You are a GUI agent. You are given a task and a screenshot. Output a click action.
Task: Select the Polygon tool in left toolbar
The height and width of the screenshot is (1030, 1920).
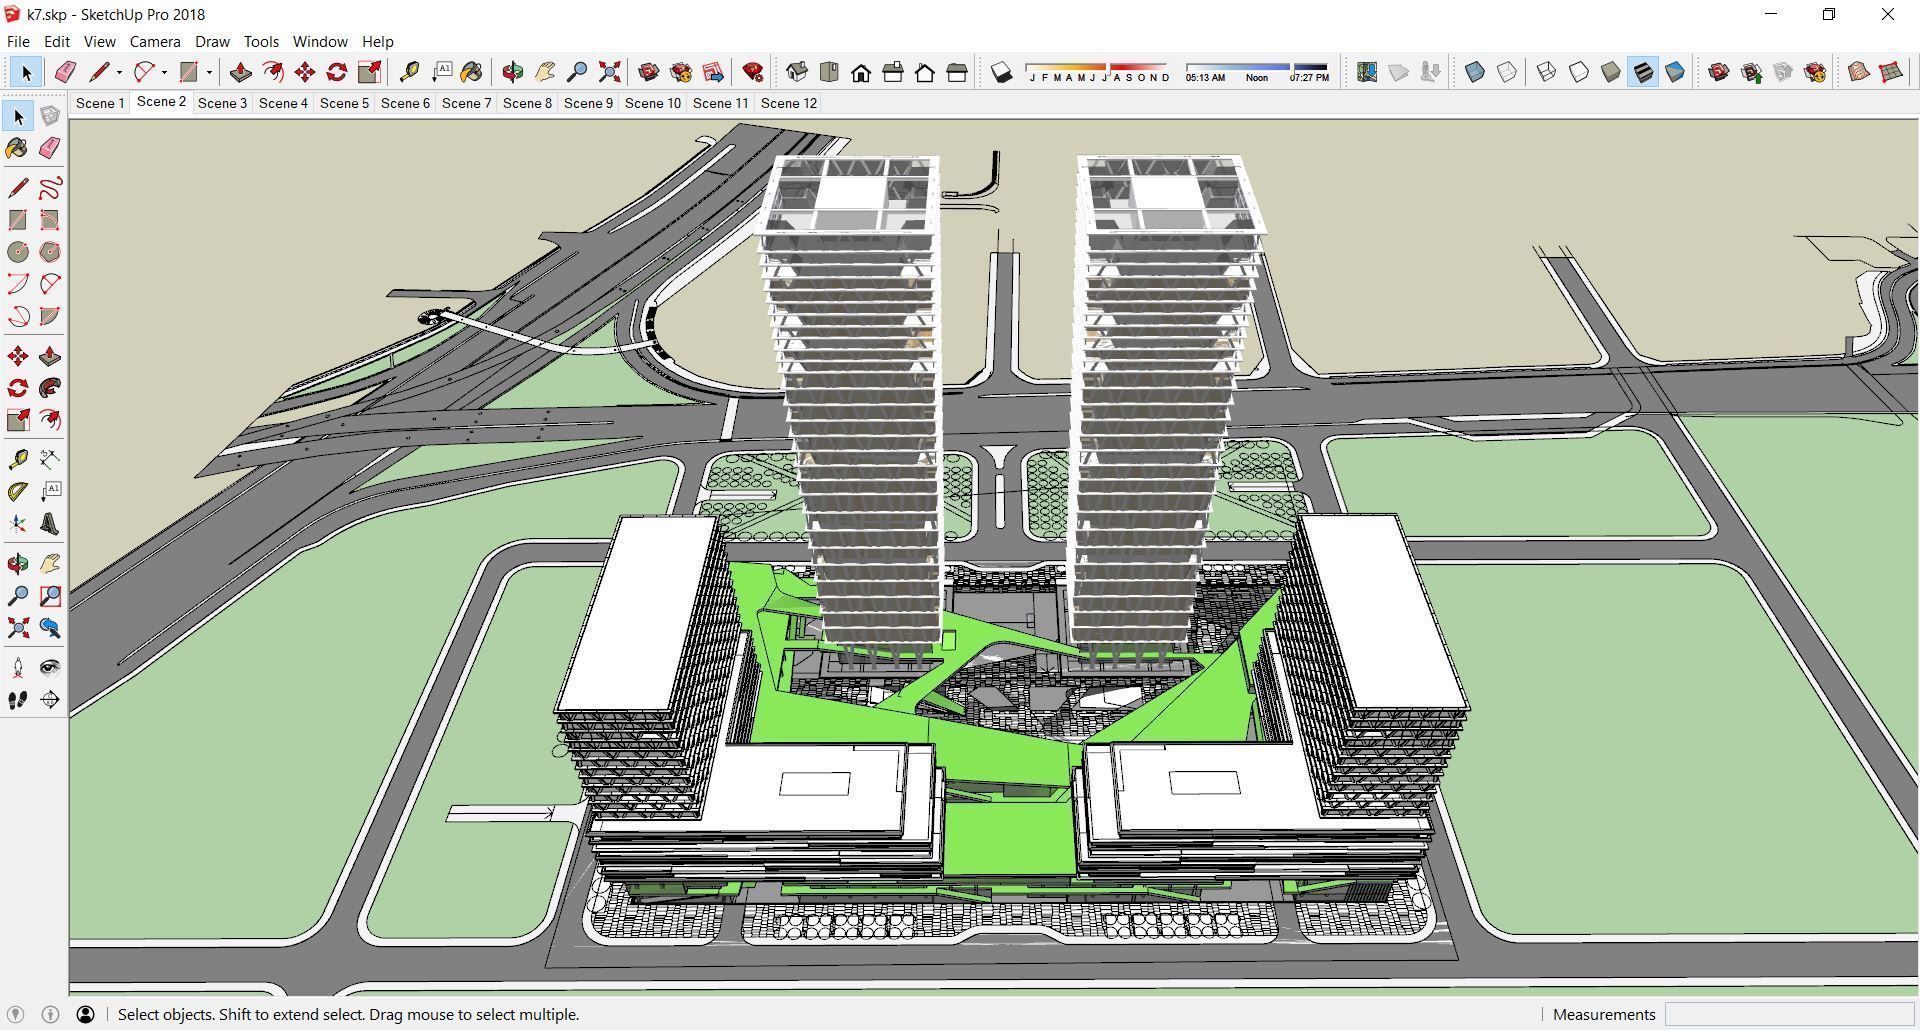(x=50, y=252)
